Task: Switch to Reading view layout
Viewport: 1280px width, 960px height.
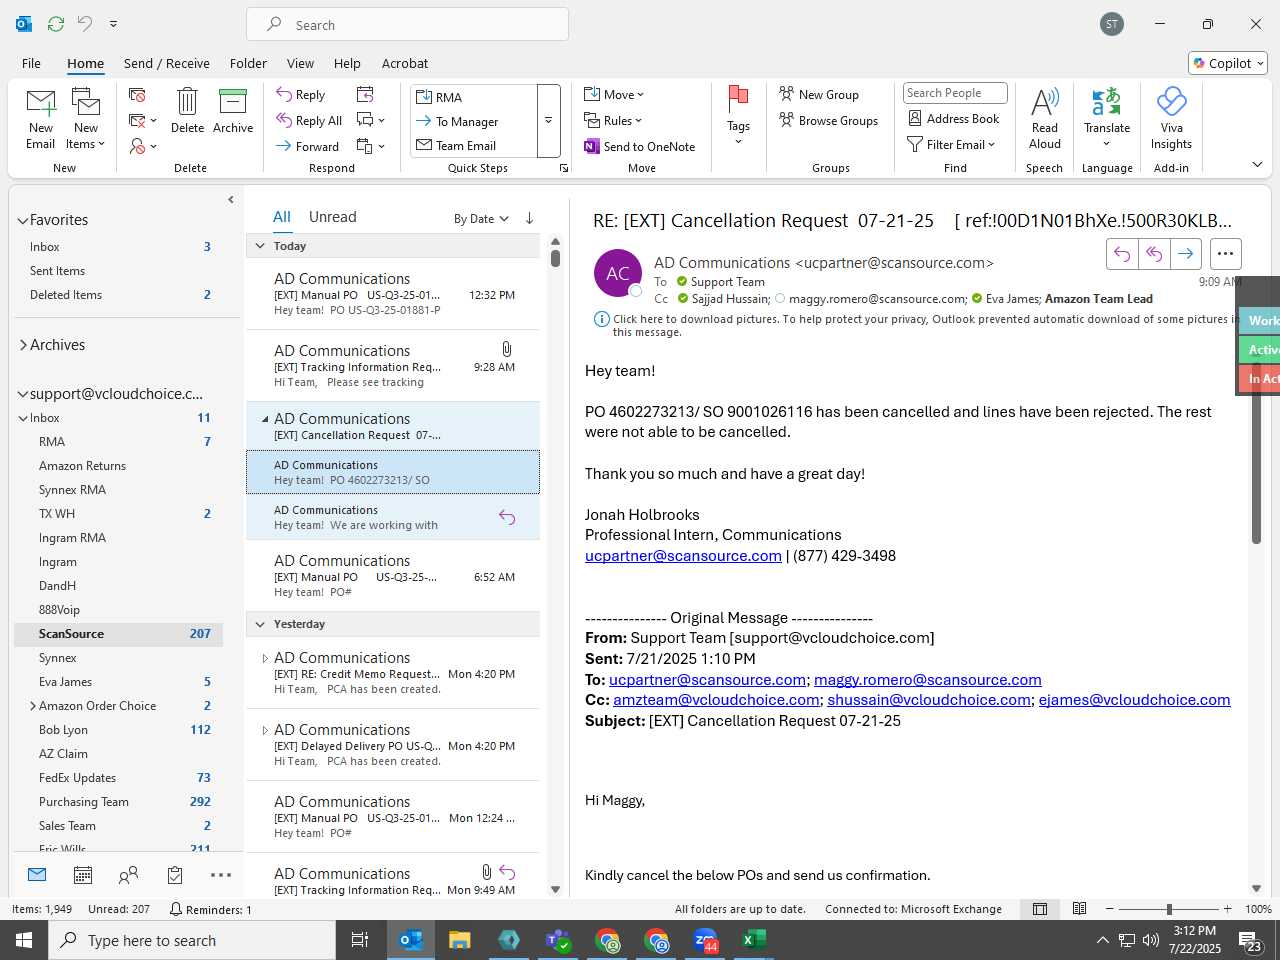Action: click(x=1080, y=909)
